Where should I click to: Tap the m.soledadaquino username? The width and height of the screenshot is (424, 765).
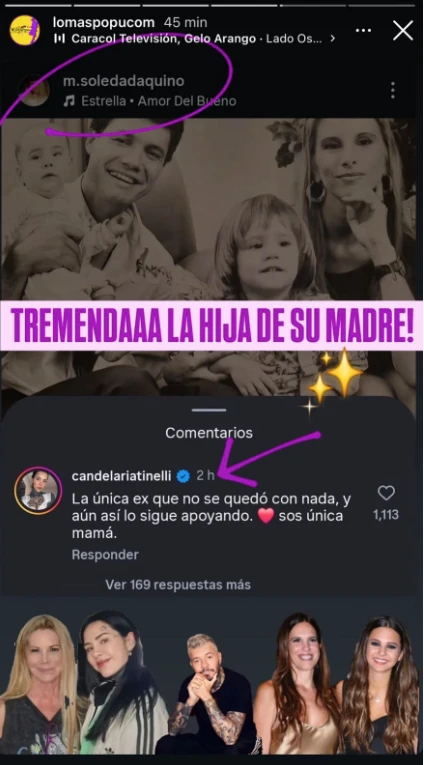[x=123, y=81]
